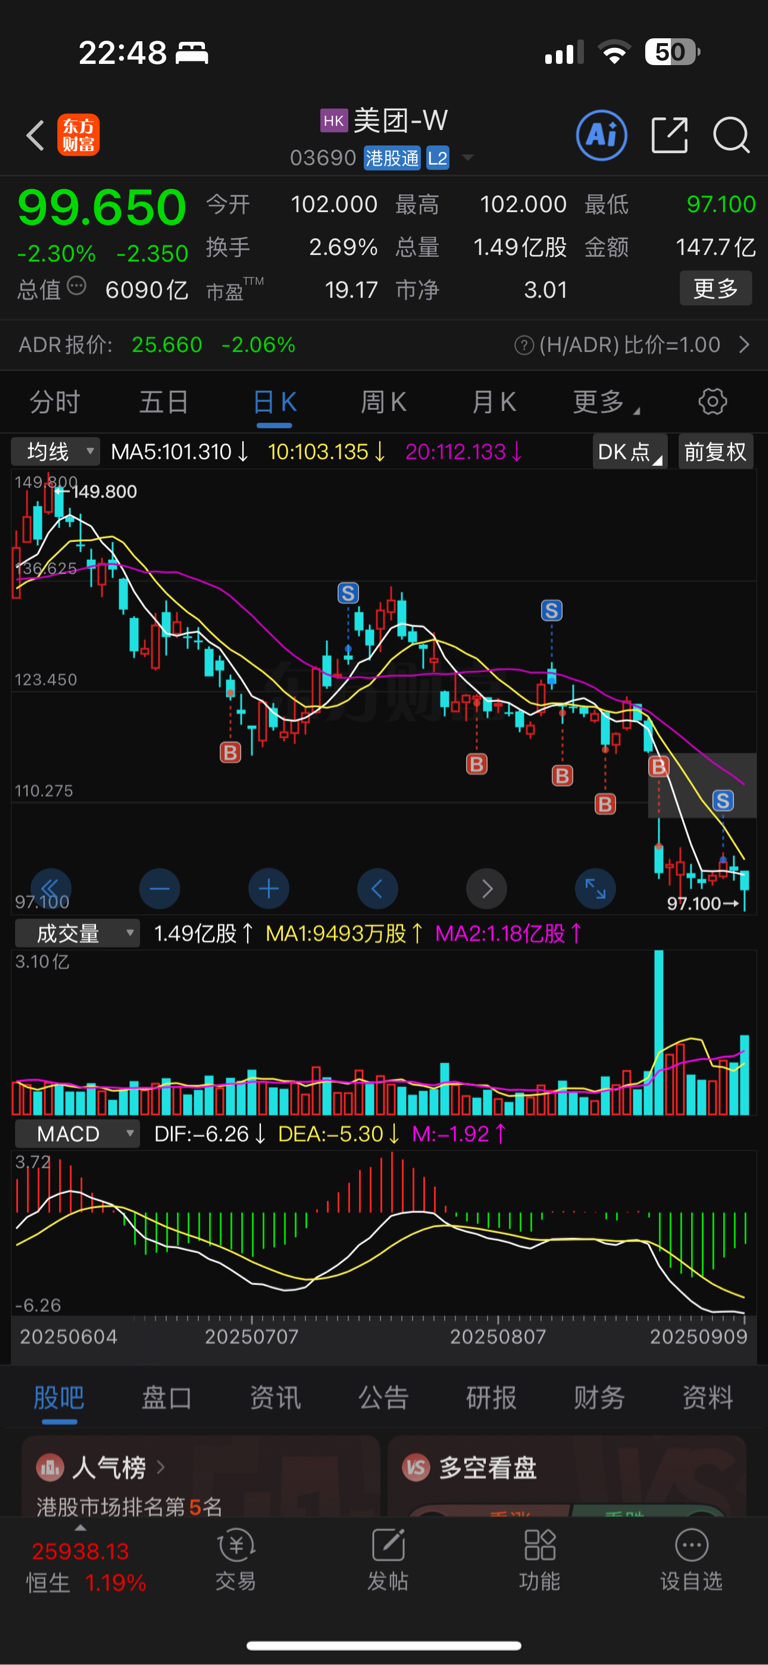Jump to earliest with double-left arrow button
768x1665 pixels.
point(50,888)
